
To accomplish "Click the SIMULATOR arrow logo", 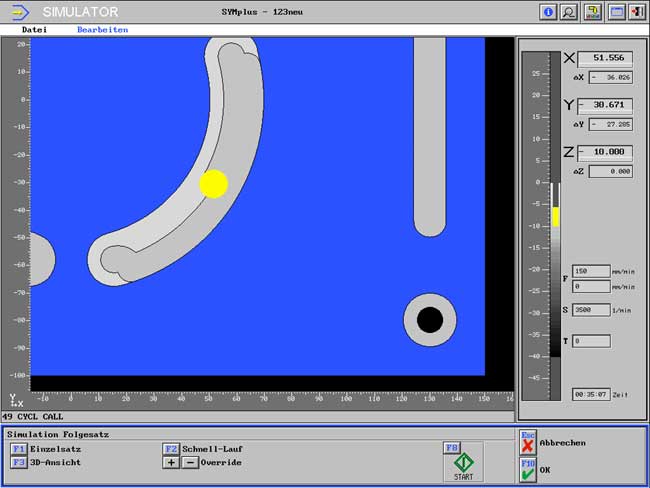I will (x=21, y=12).
